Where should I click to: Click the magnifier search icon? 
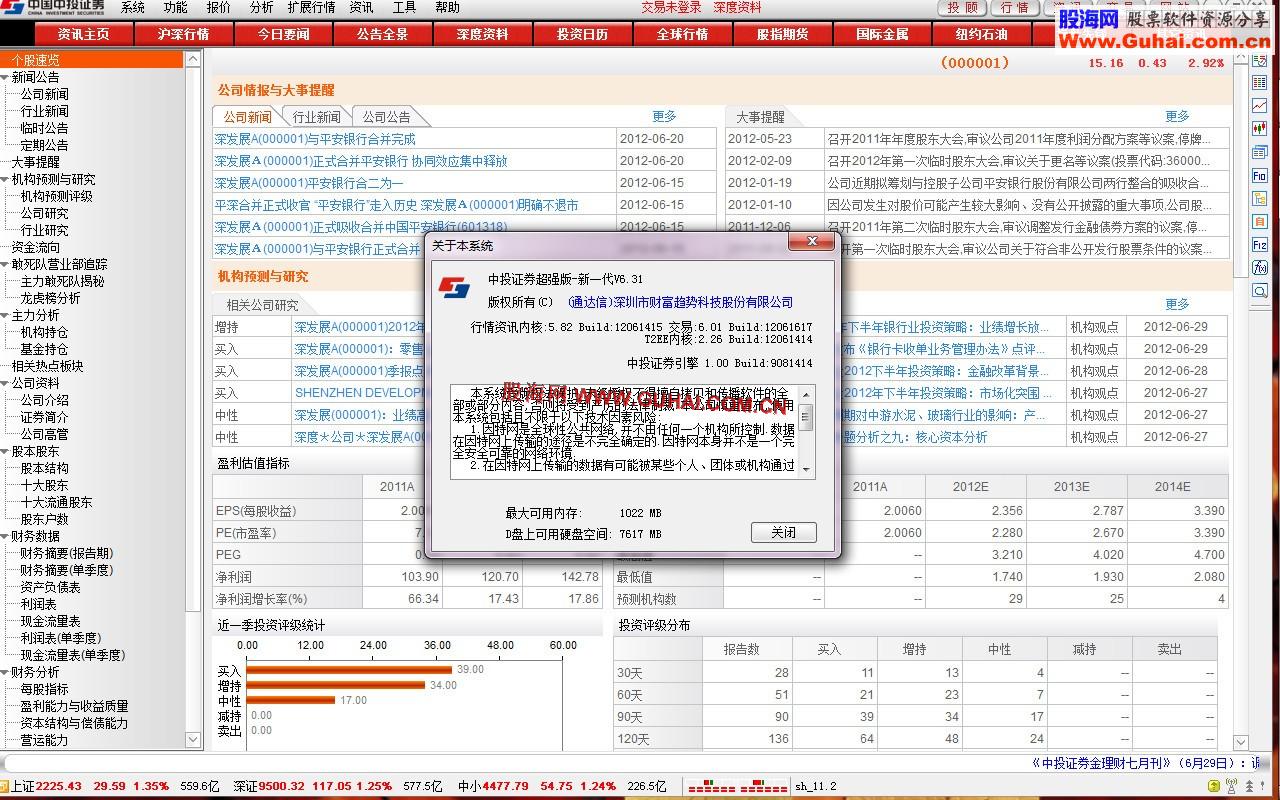(x=1260, y=290)
